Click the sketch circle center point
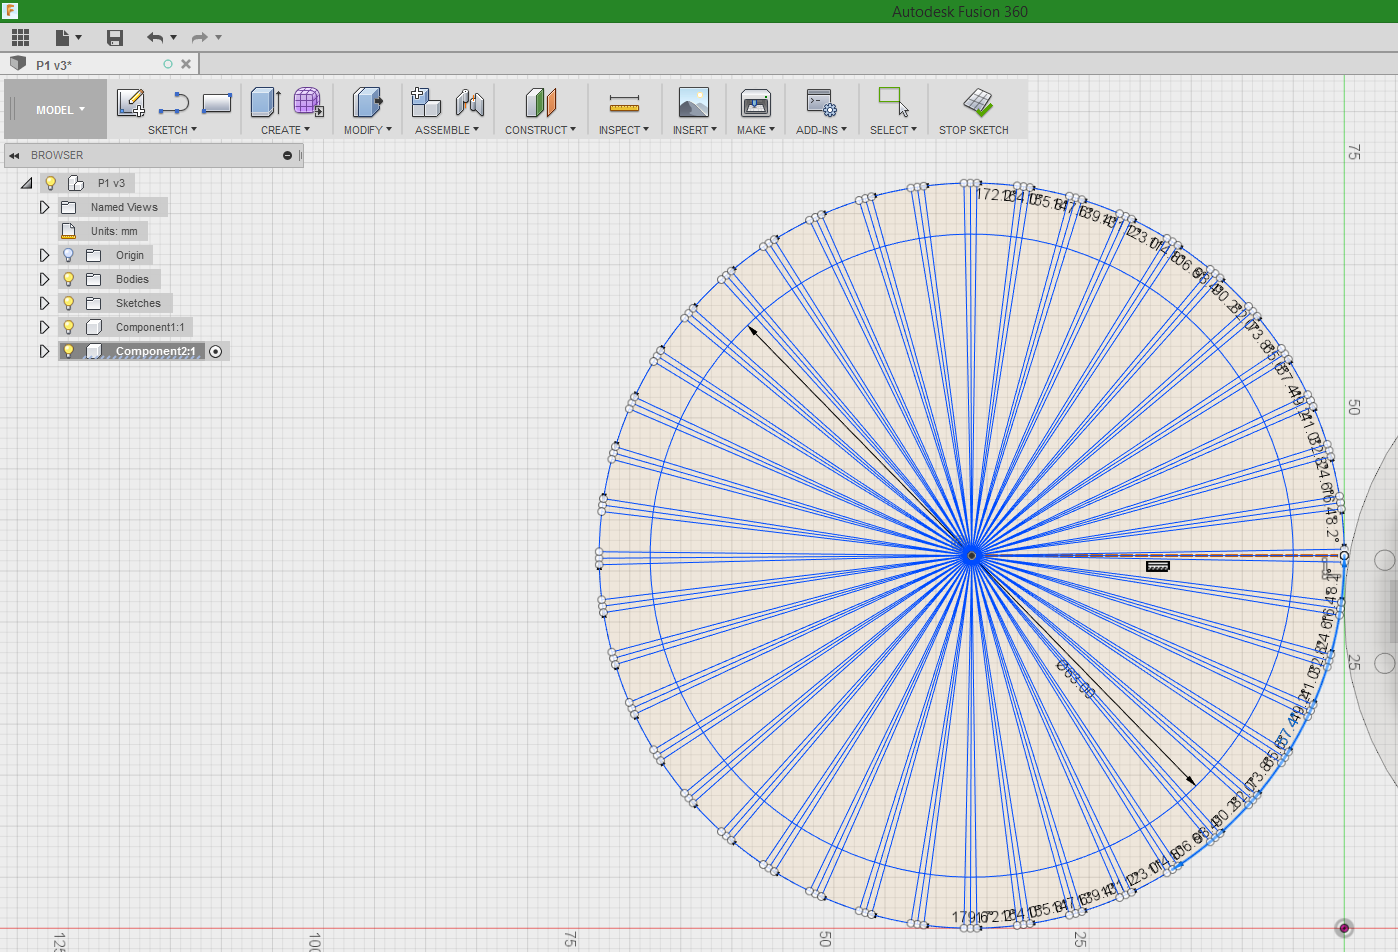 pos(970,555)
